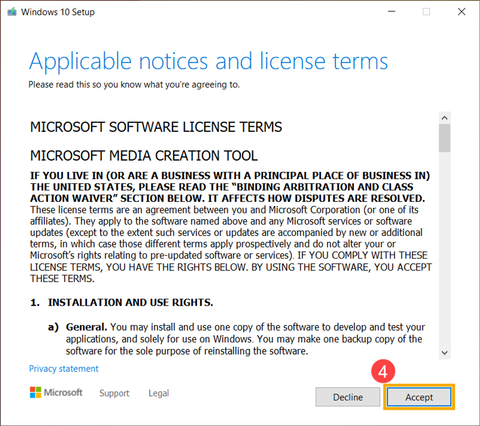Image resolution: width=480 pixels, height=426 pixels.
Task: Click the 'MICROSOFT MEDIA CREATION TOOL' heading
Action: 144,156
